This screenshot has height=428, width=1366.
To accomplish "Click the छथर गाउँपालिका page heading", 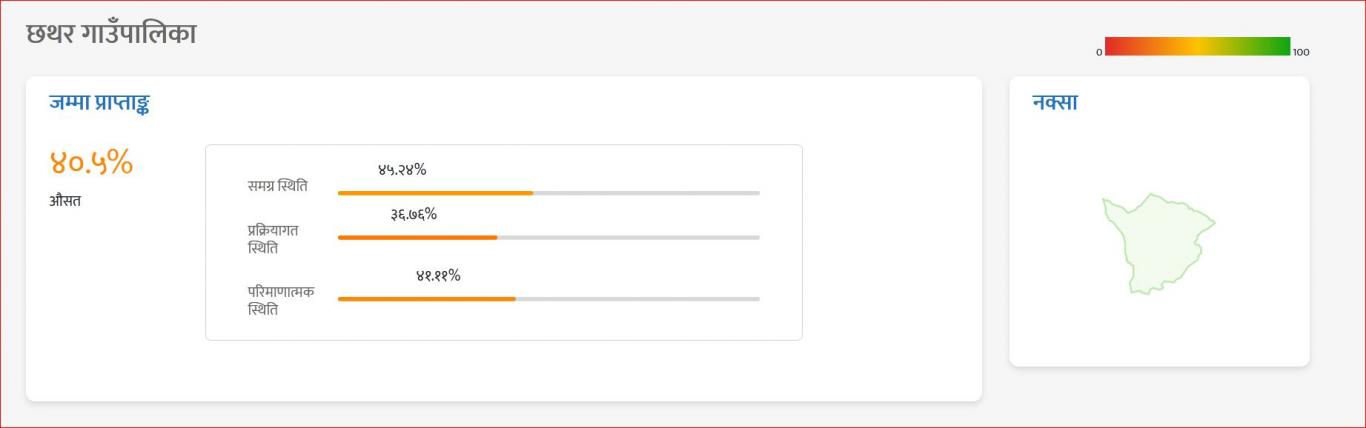I will click(111, 34).
